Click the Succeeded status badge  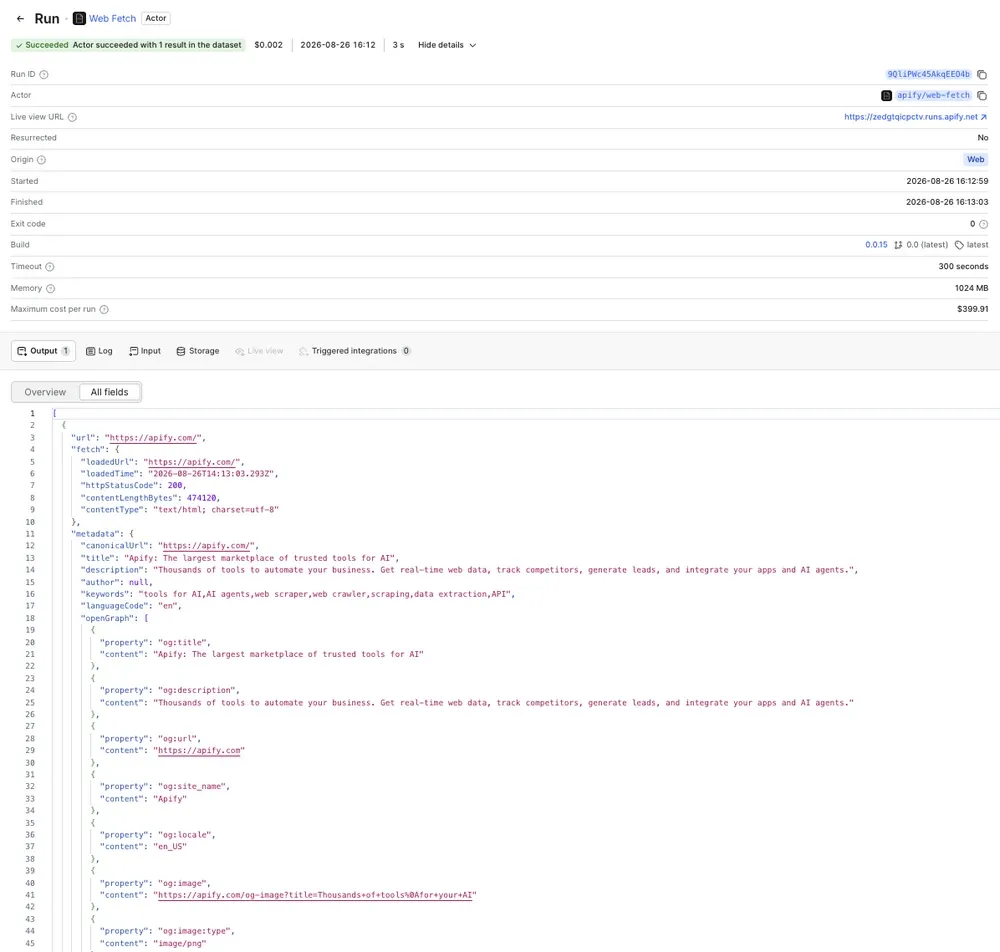click(x=128, y=45)
